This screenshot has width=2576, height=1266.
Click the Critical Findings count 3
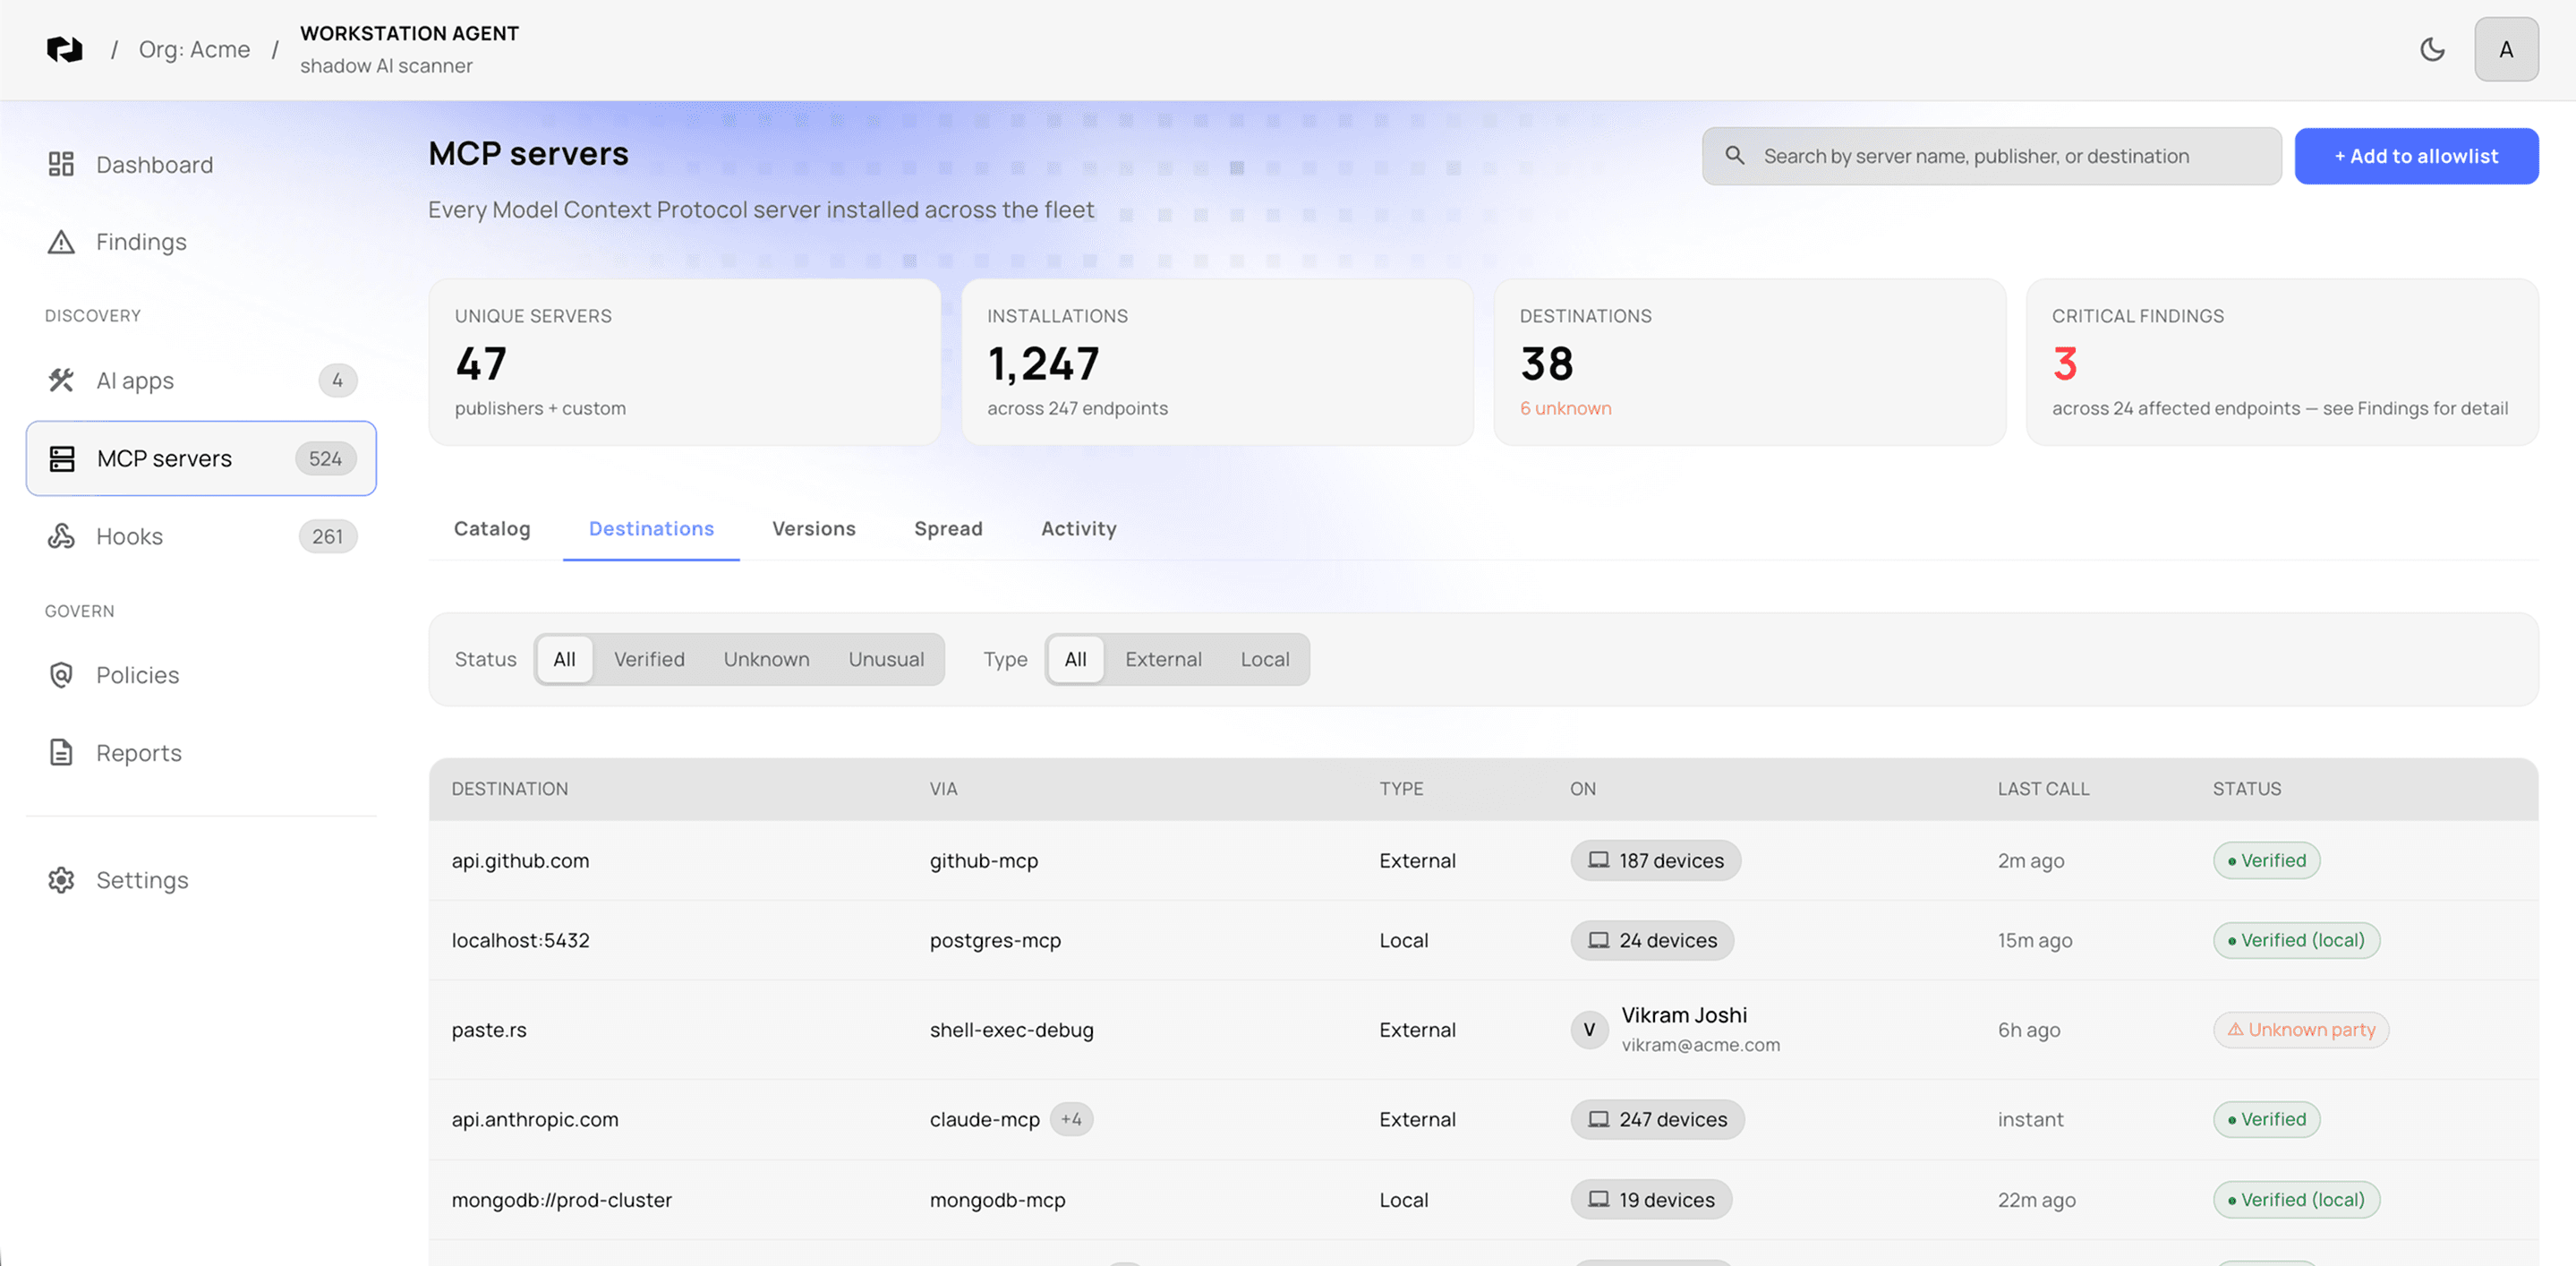tap(2064, 363)
